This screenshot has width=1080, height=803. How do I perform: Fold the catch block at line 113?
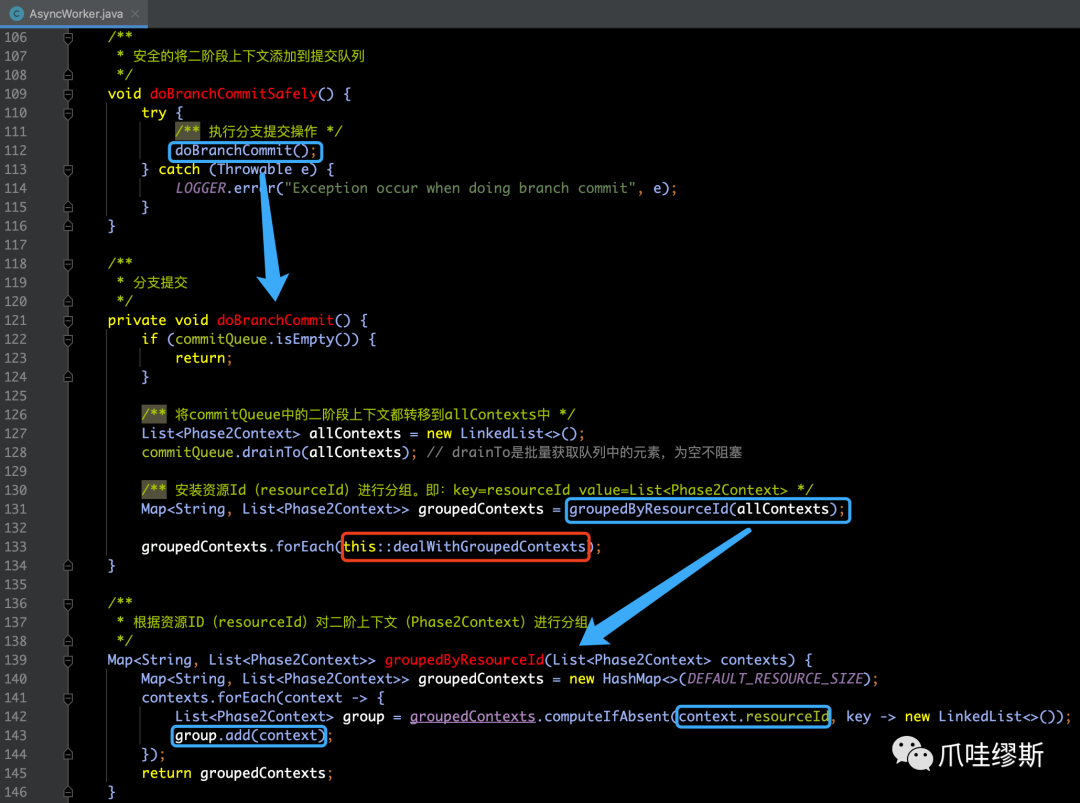(68, 169)
